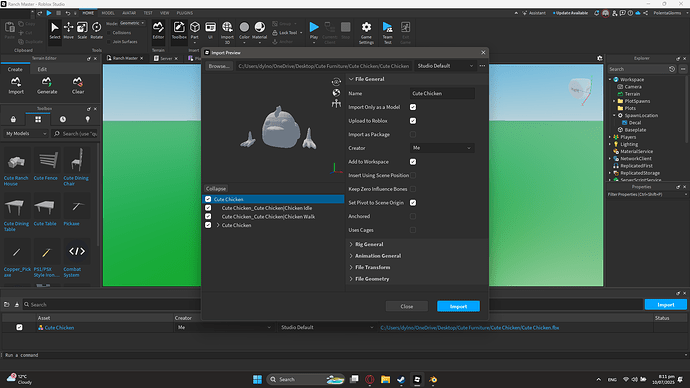Open Toolbox marketplace bag tab
690x388 pixels.
point(13,119)
